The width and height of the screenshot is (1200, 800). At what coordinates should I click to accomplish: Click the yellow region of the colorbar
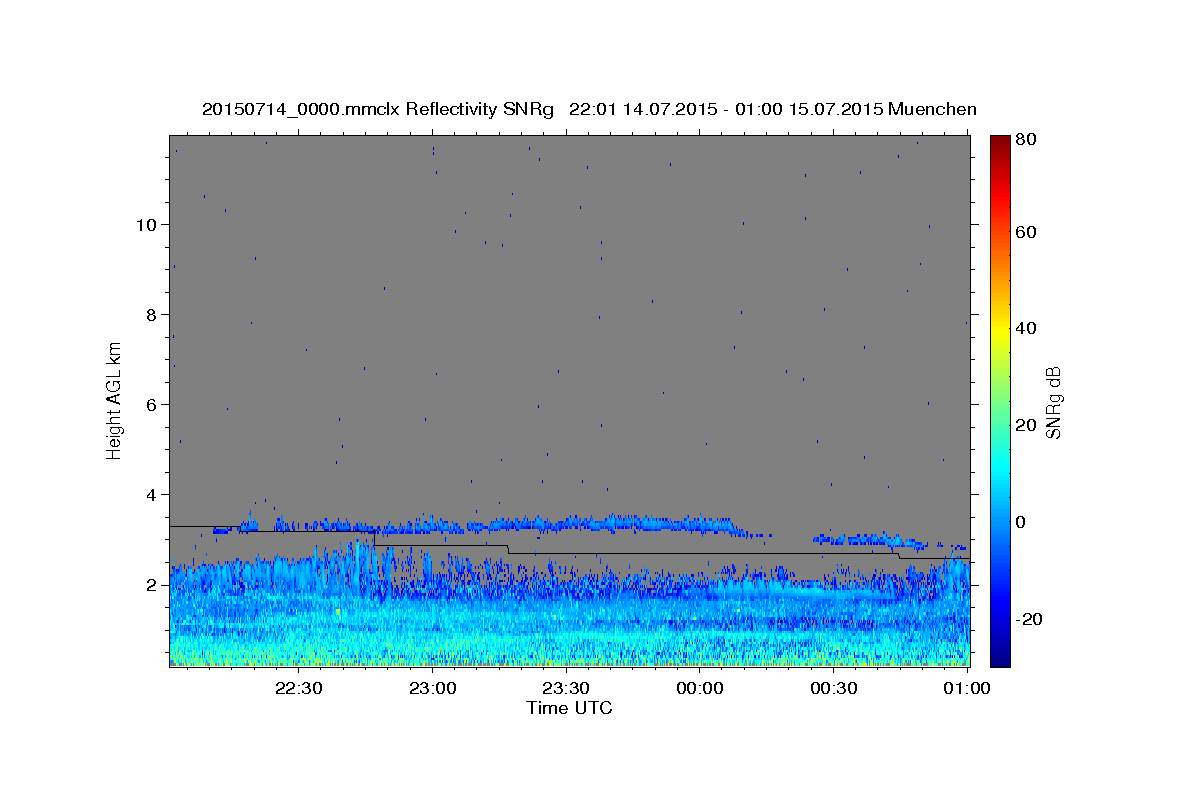(999, 329)
